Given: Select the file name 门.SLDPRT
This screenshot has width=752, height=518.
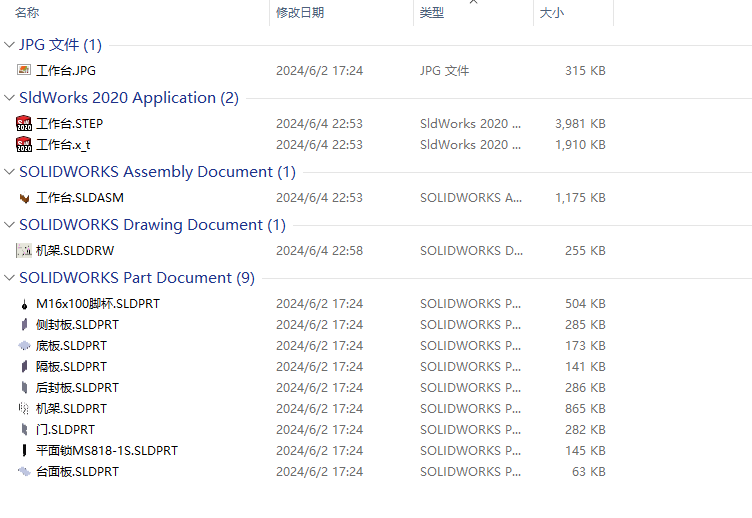Looking at the screenshot, I should 66,430.
